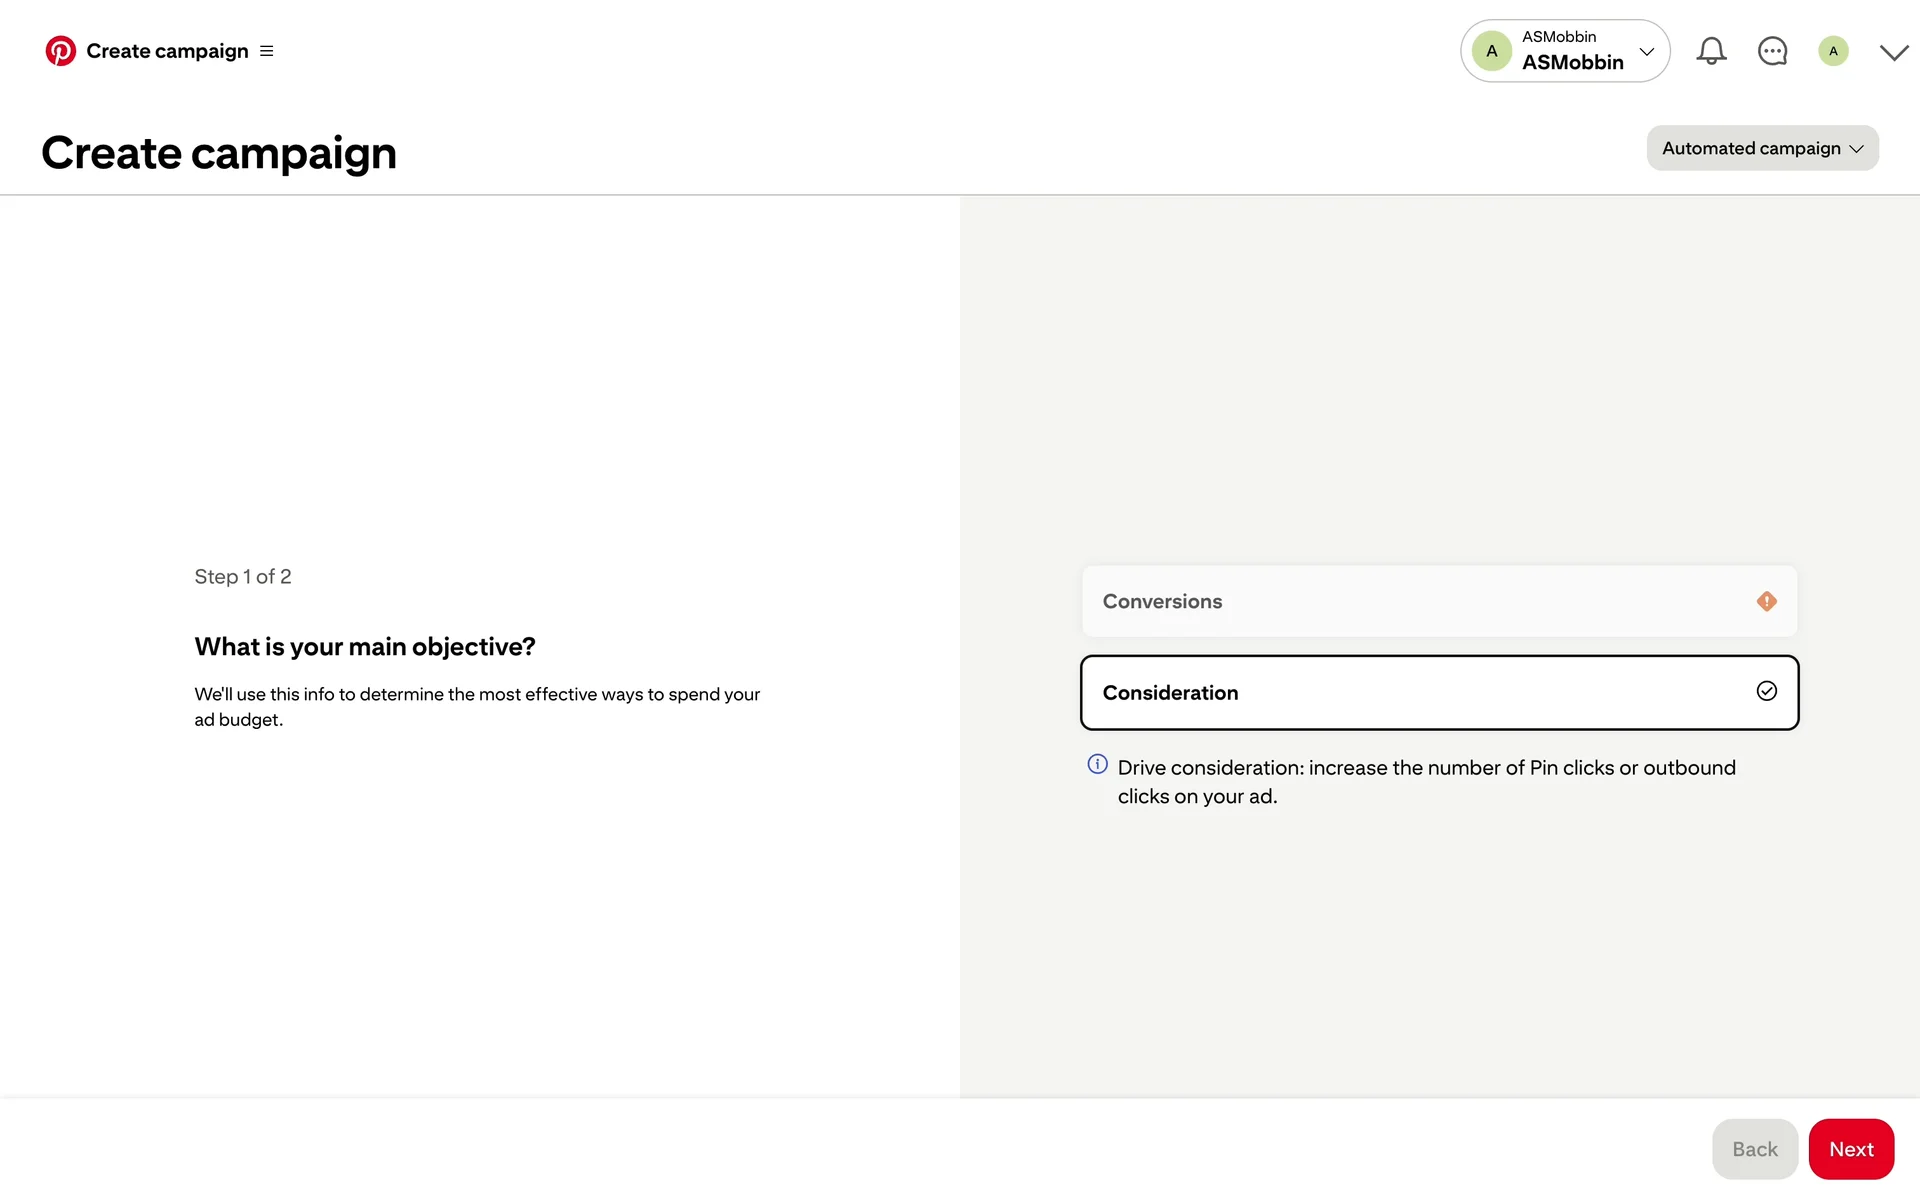Click the small profile avatar in header
1920x1200 pixels.
[1833, 51]
